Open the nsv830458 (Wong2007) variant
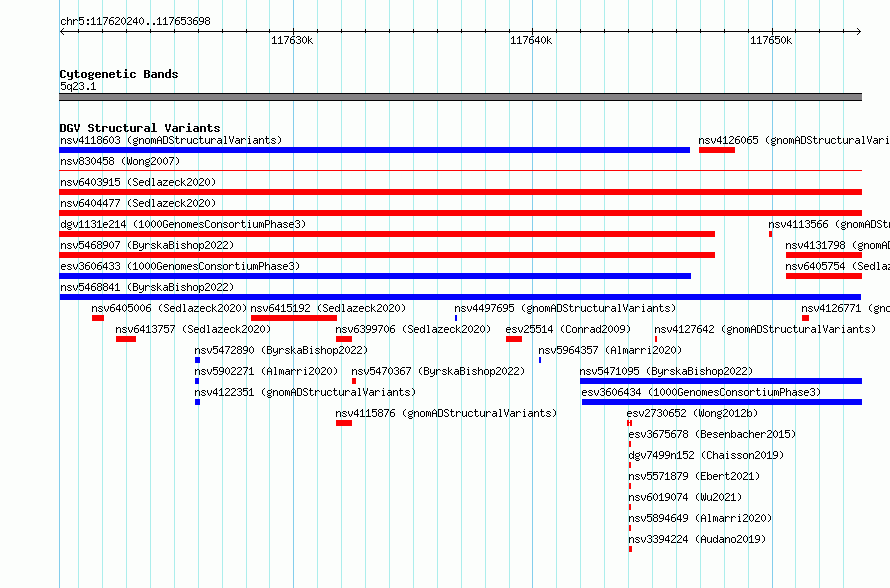The image size is (890, 588). click(x=120, y=161)
